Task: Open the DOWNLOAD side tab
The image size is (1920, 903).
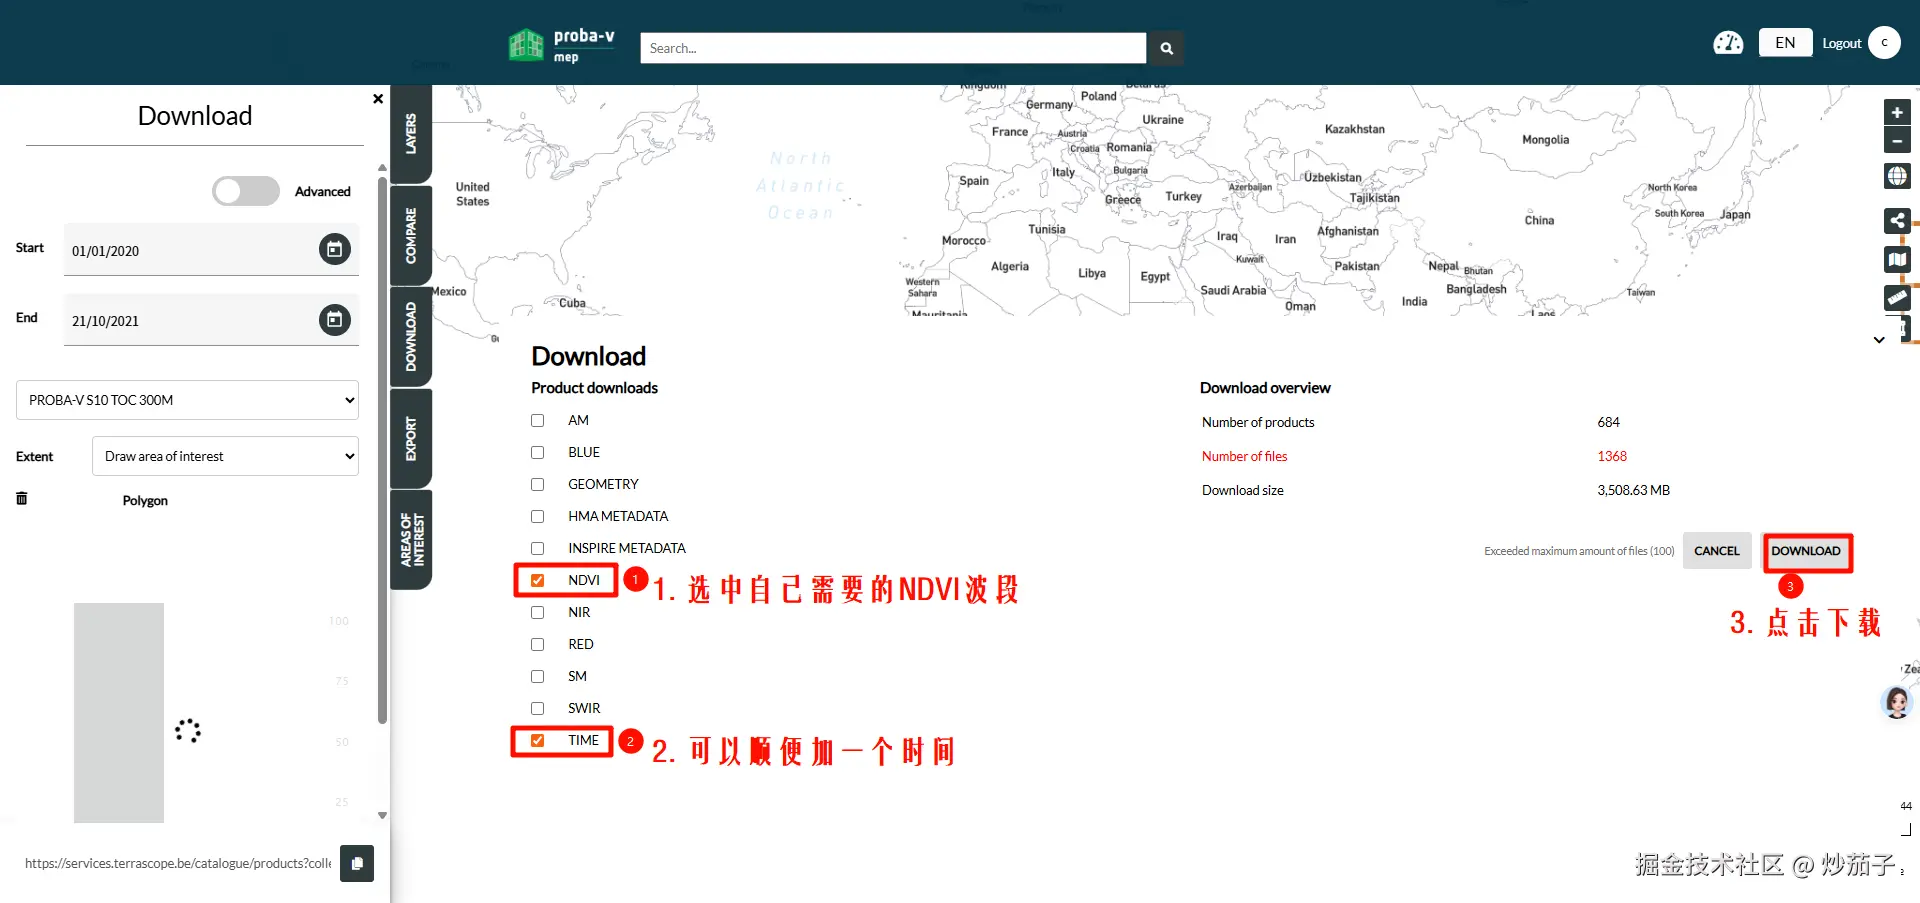Action: 411,337
